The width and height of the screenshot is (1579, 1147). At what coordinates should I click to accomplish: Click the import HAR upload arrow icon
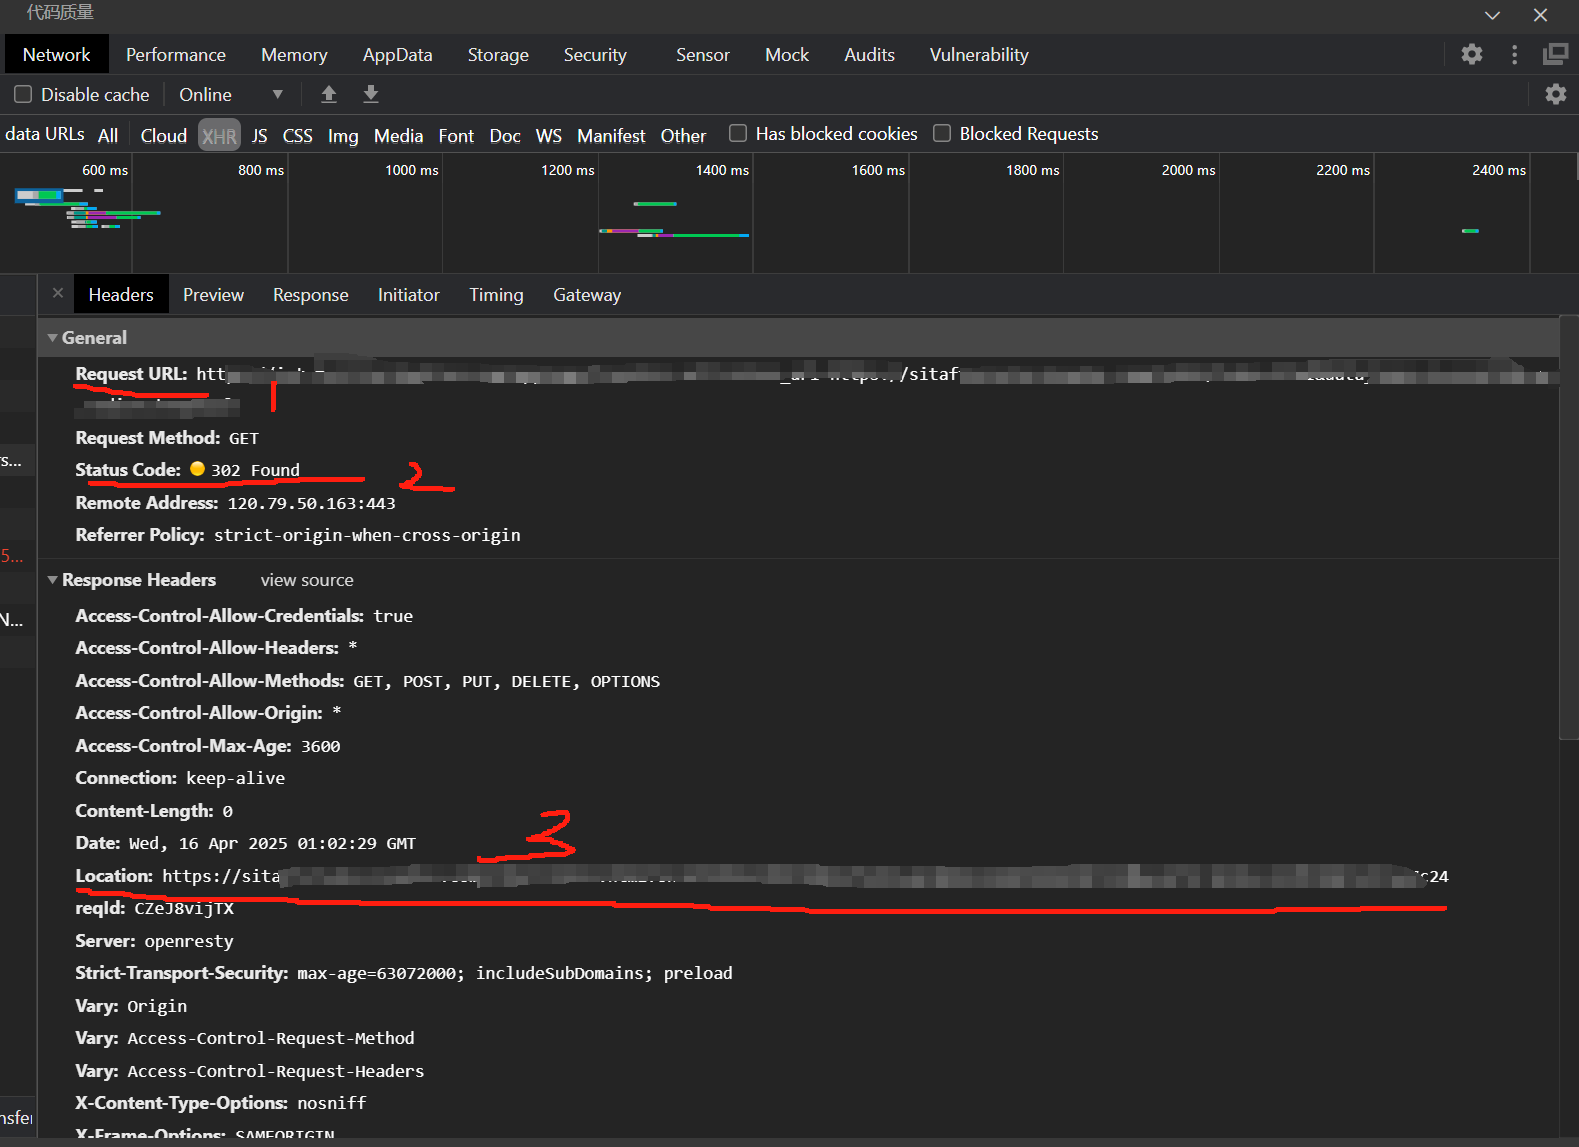point(328,94)
